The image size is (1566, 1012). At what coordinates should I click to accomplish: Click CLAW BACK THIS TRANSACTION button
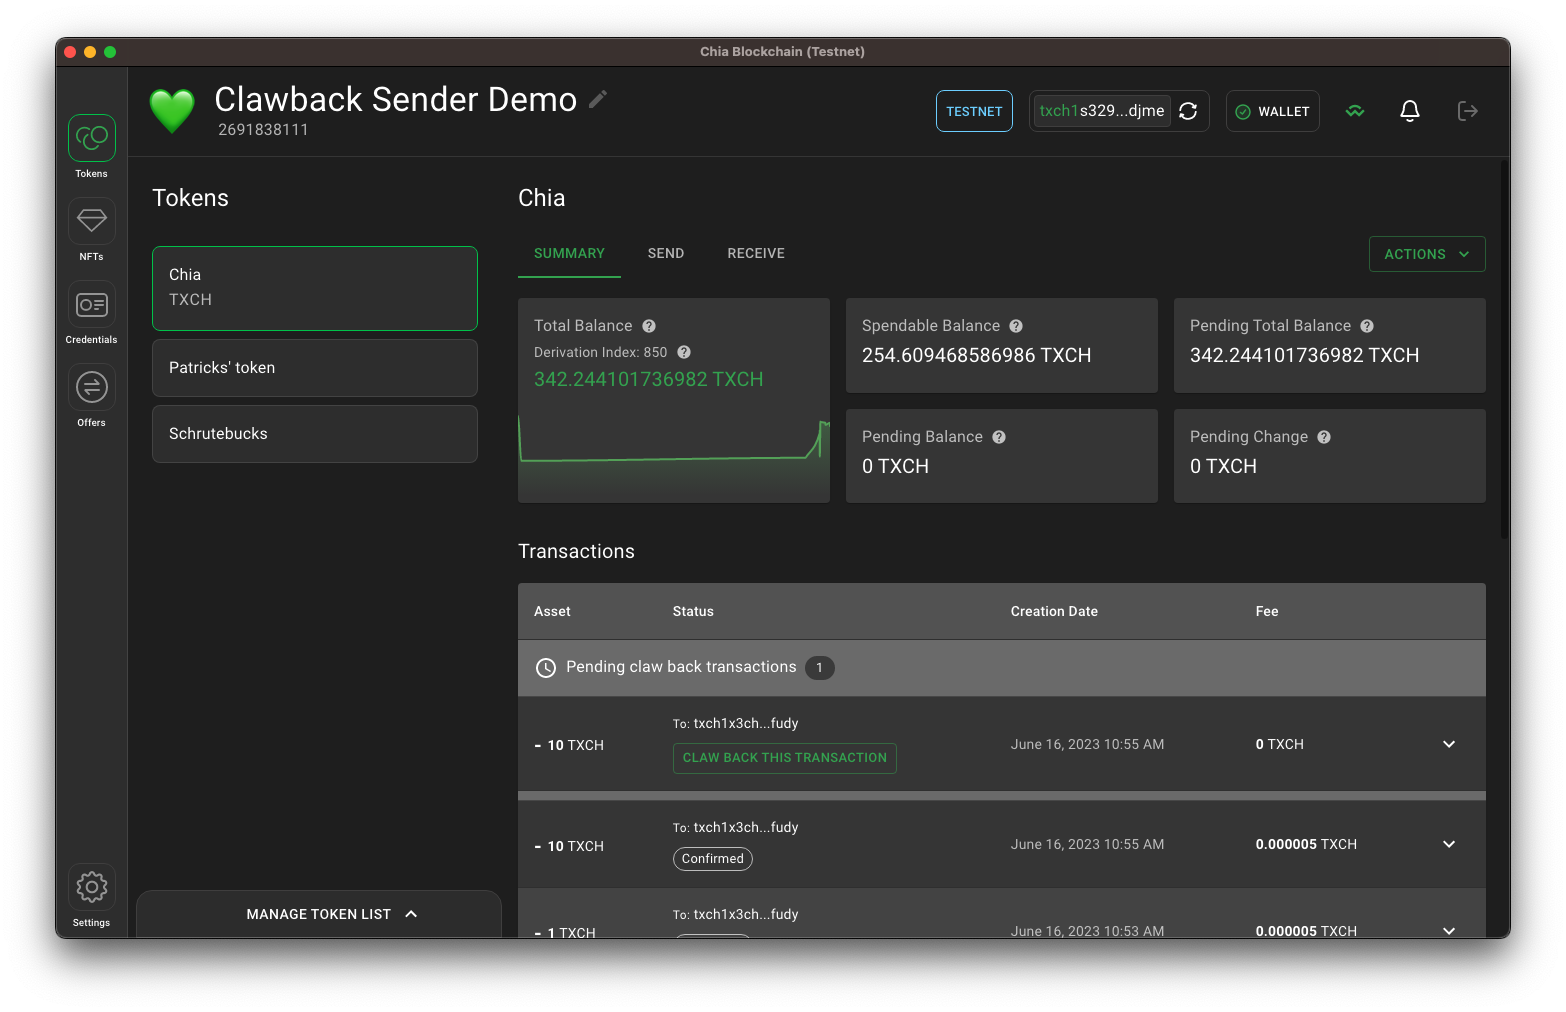pos(784,758)
